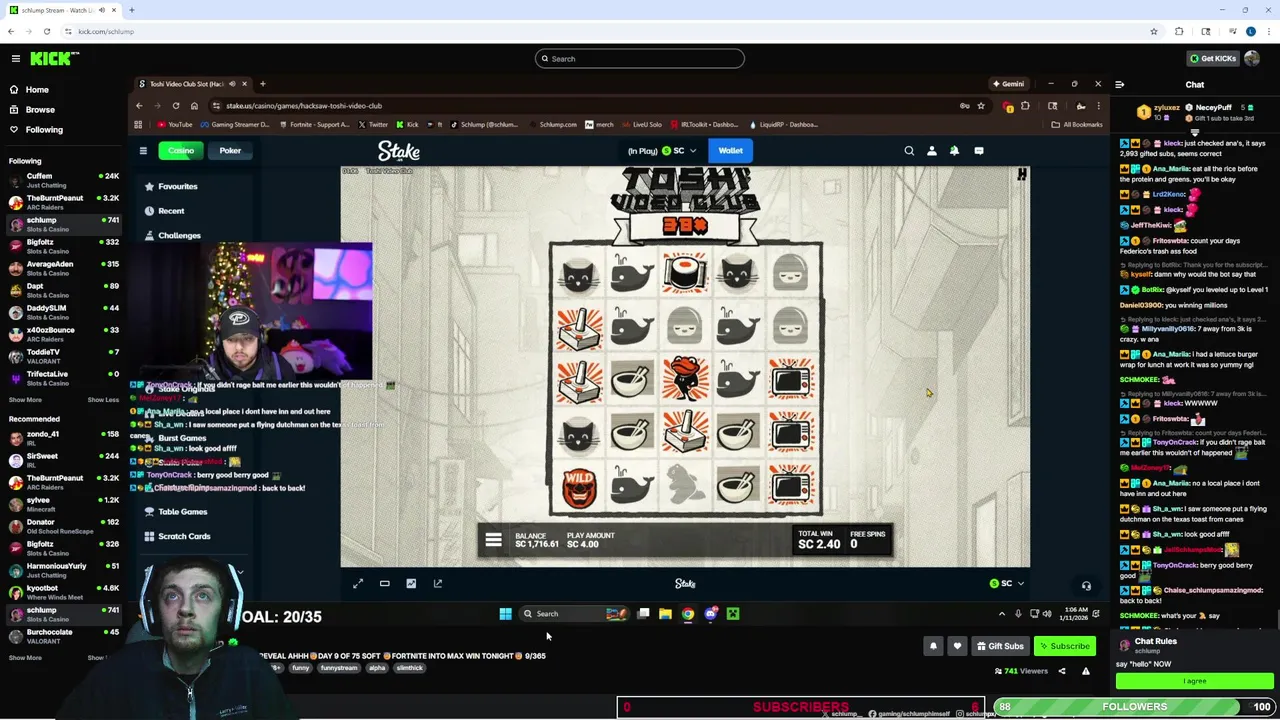Pop out game with popout icon
Screen dimensions: 1280x720
point(437,584)
